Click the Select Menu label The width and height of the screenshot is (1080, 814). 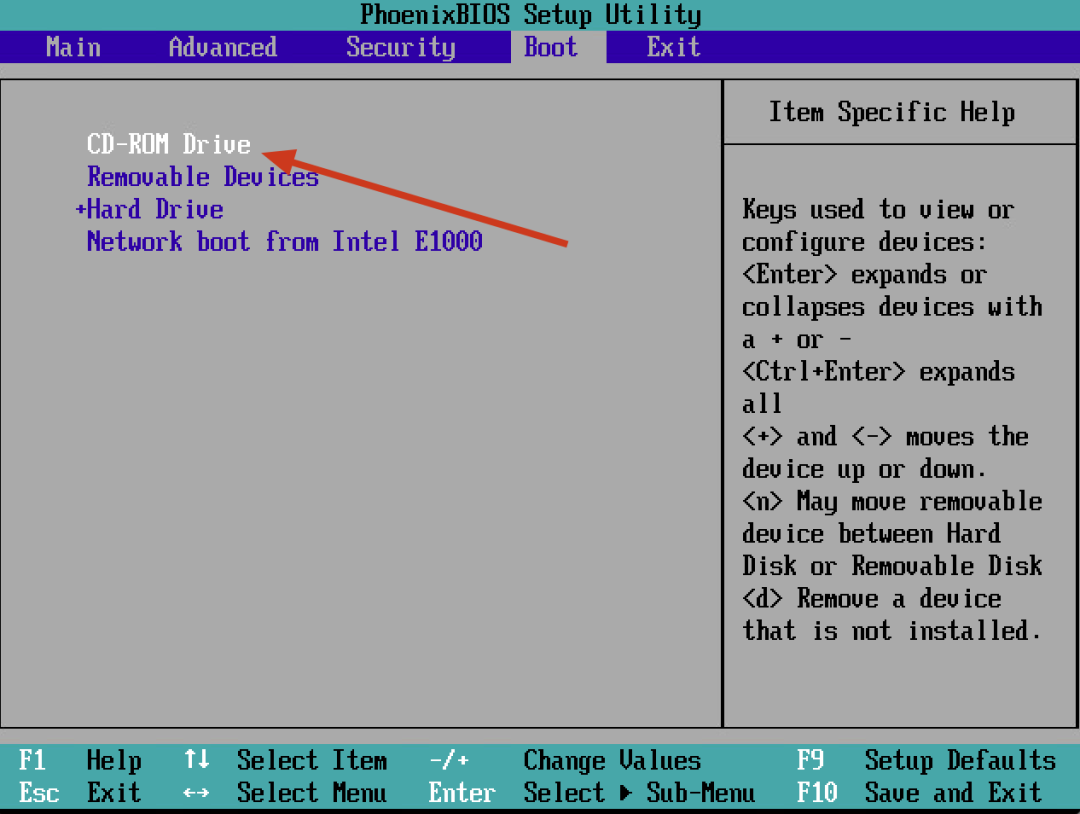(x=311, y=793)
